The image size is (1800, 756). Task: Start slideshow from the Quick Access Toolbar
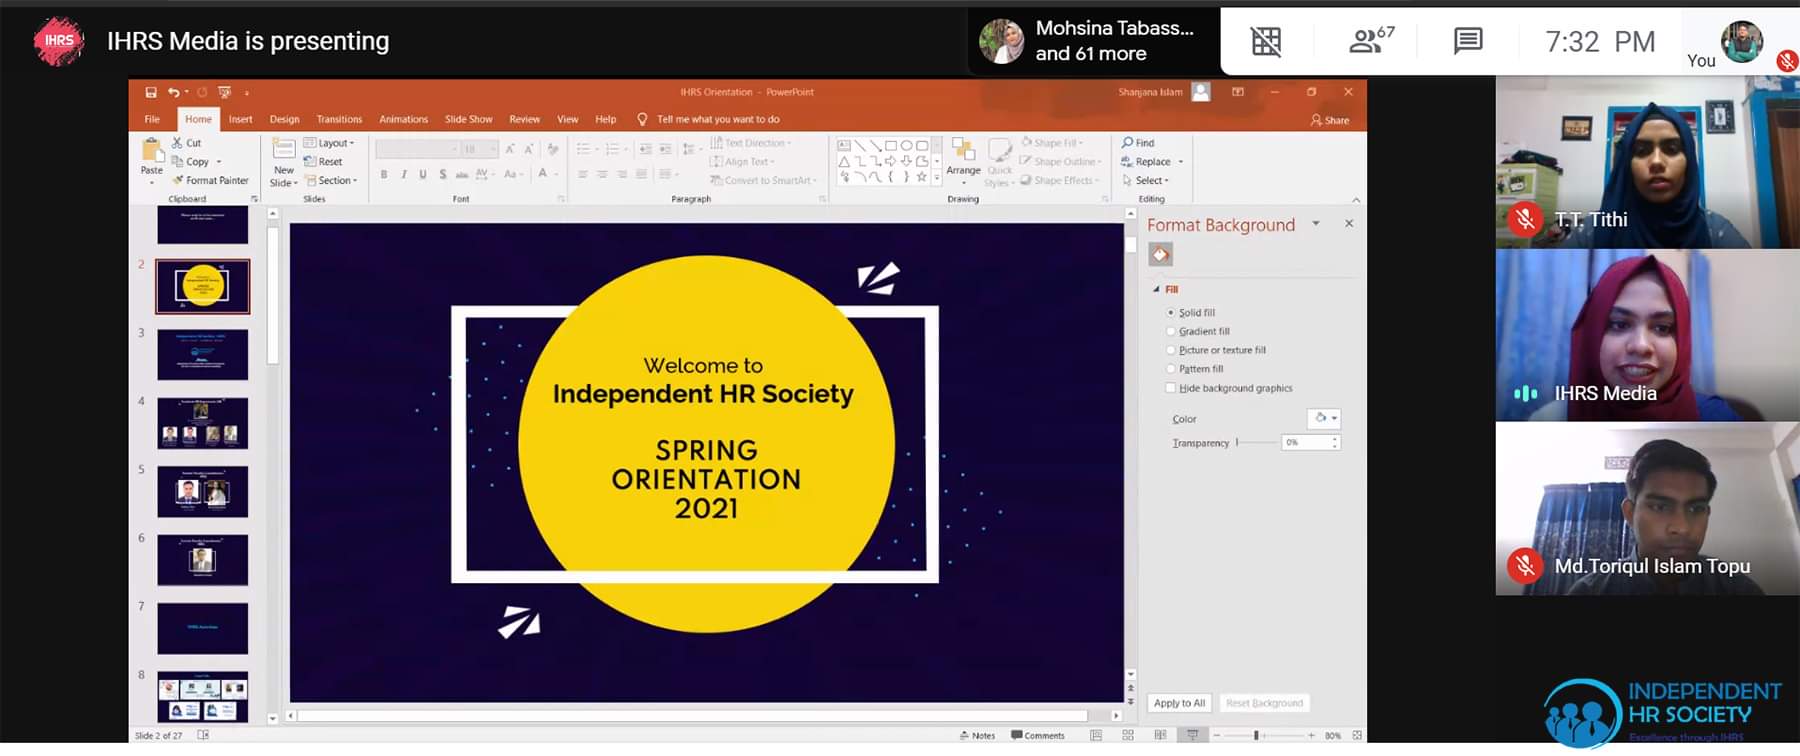pyautogui.click(x=224, y=92)
